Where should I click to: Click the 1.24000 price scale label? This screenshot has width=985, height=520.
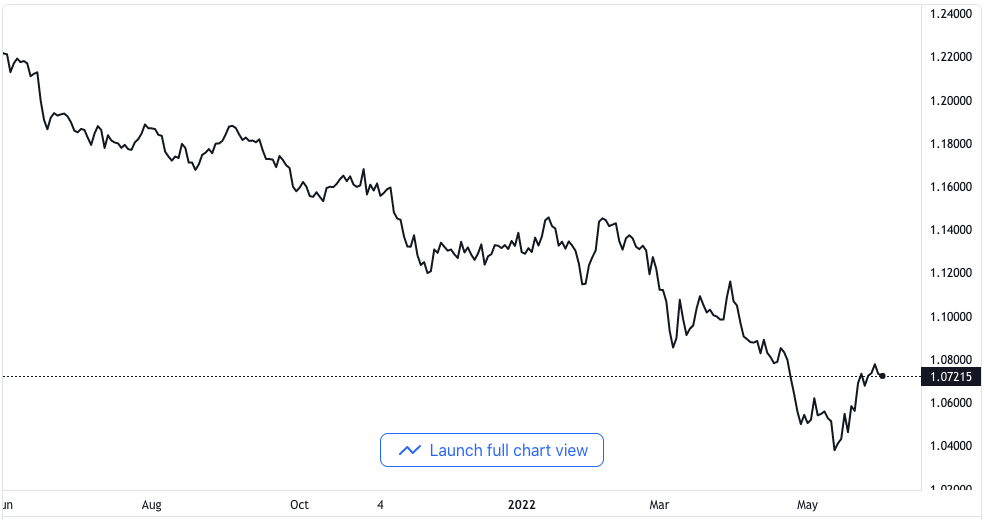(x=950, y=14)
